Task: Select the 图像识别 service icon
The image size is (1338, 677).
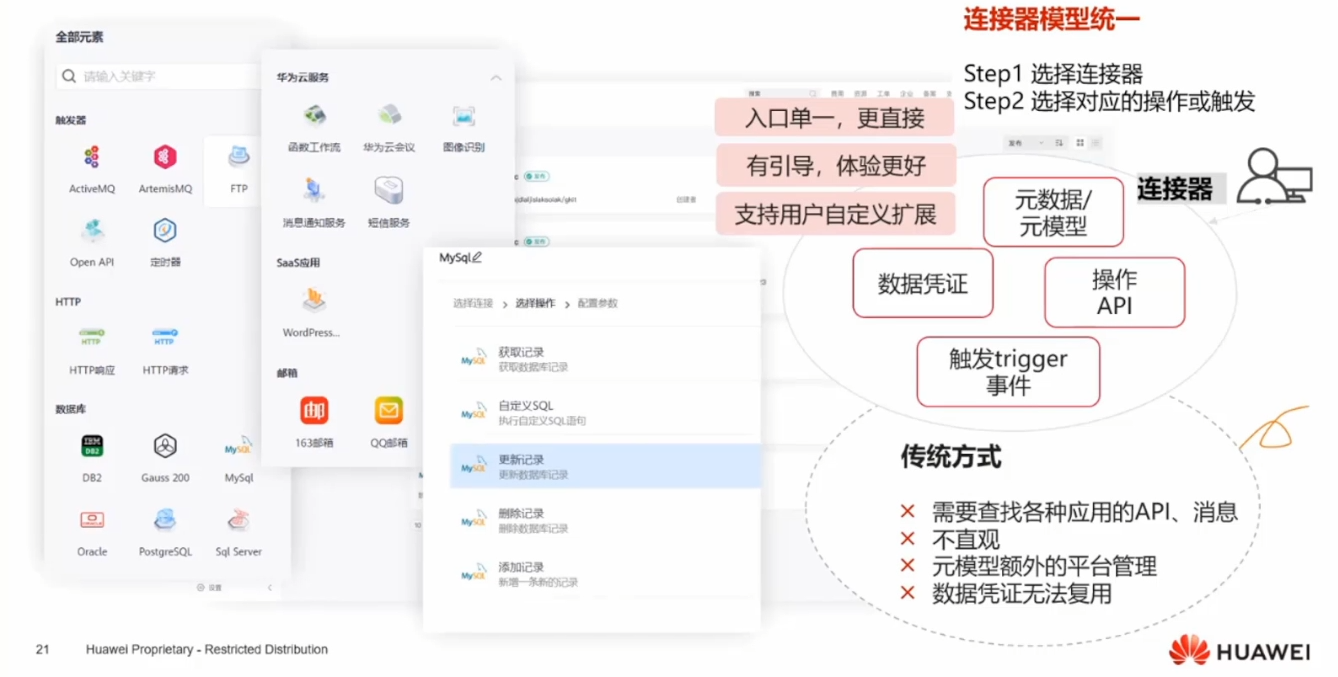Action: pyautogui.click(x=463, y=115)
